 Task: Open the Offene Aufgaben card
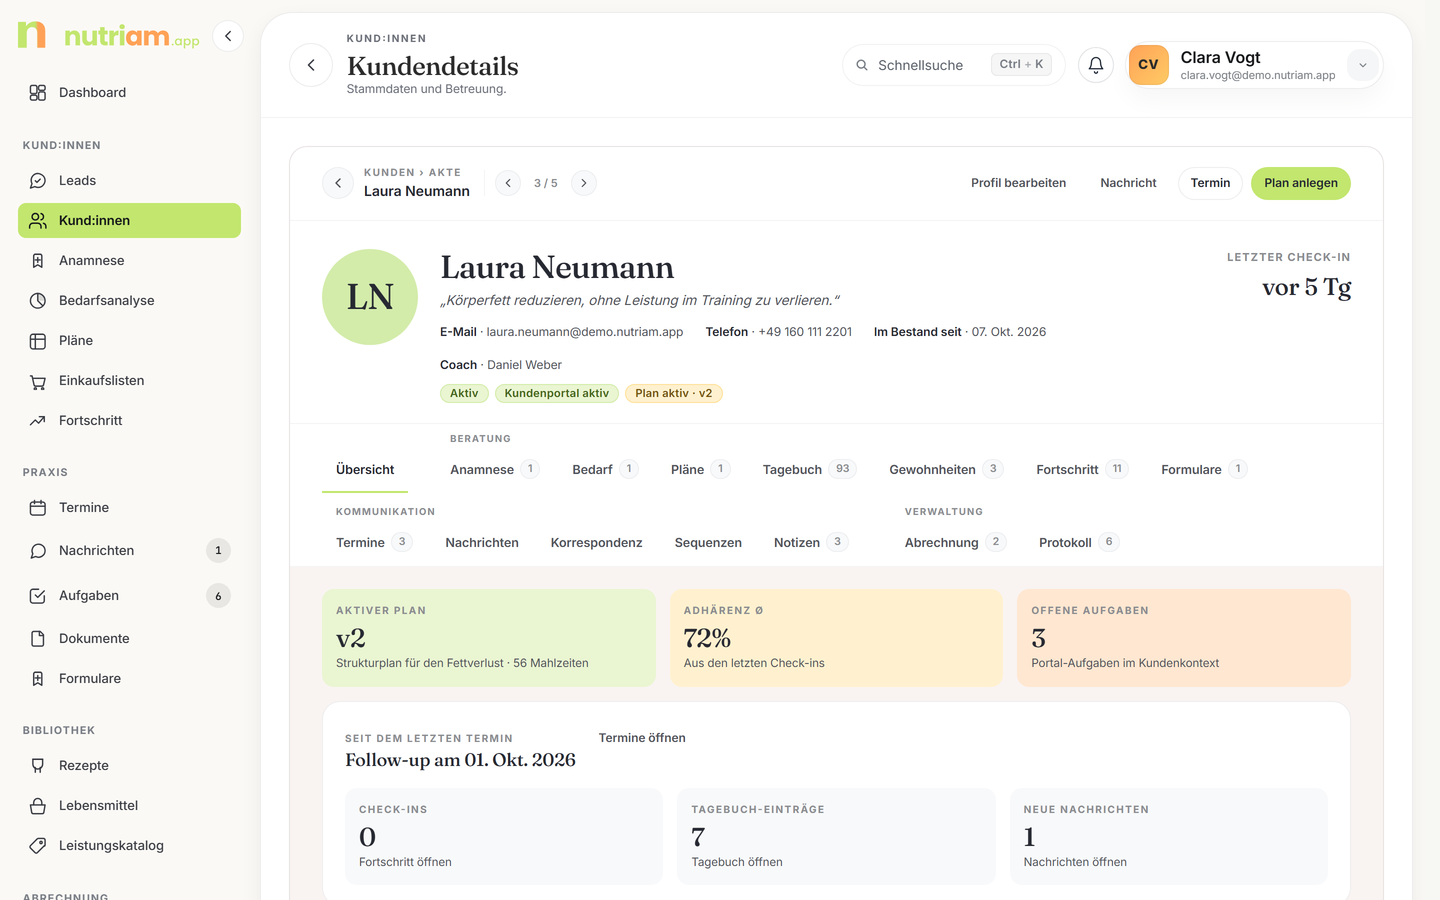point(1184,638)
